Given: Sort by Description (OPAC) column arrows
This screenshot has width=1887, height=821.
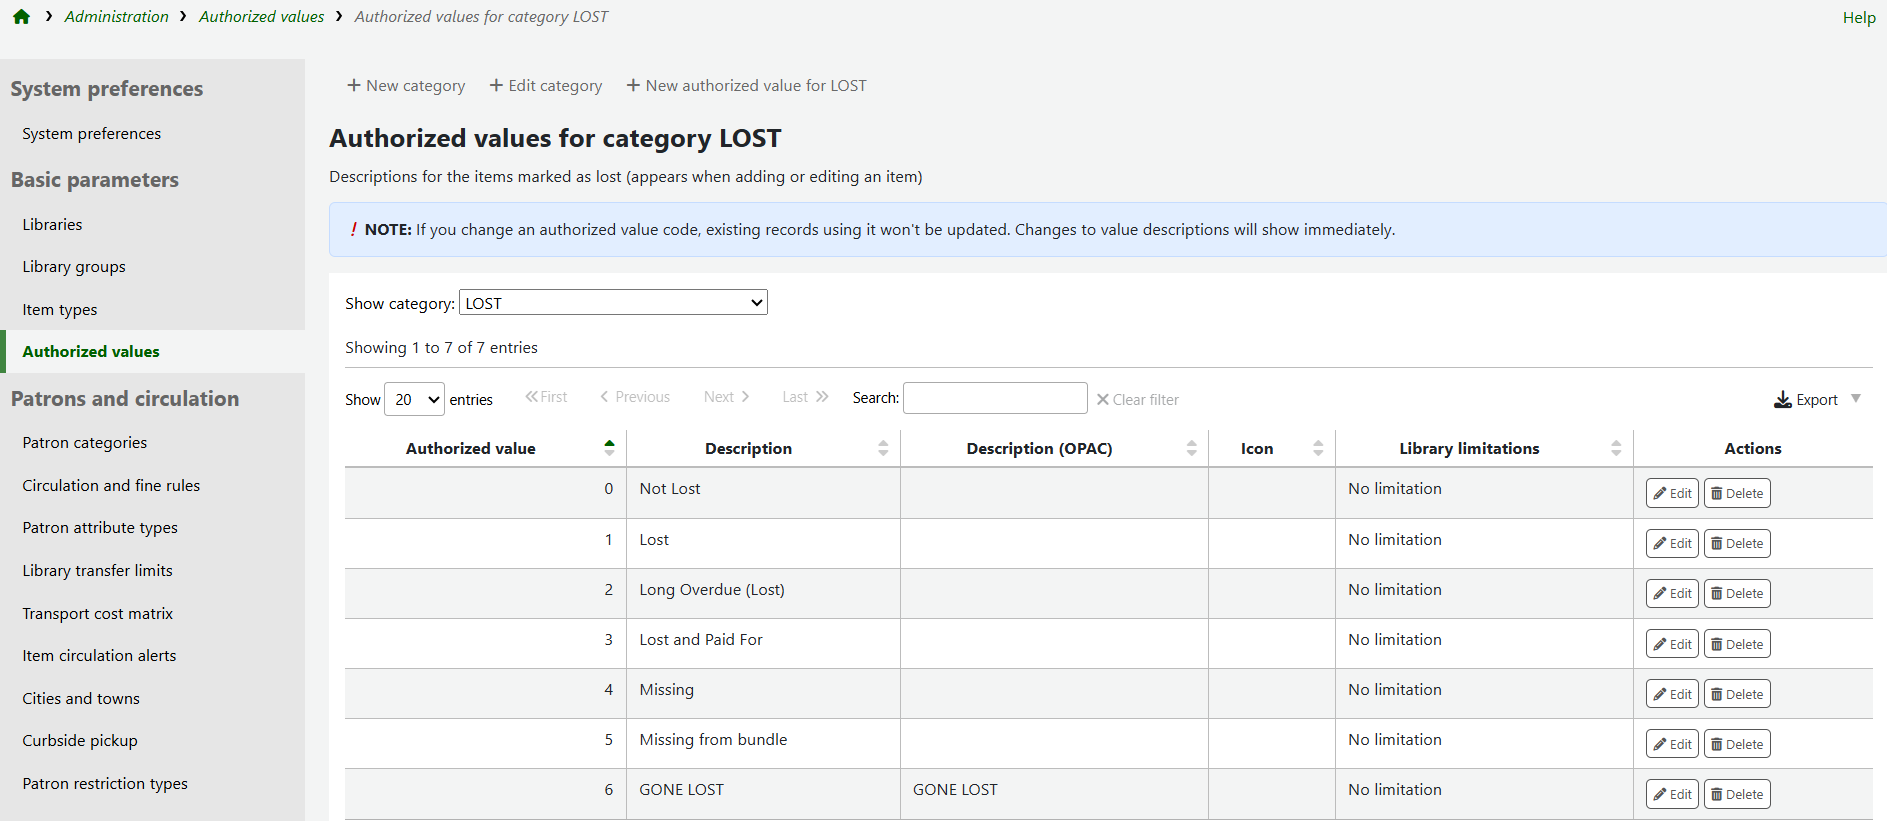Looking at the screenshot, I should coord(1191,448).
